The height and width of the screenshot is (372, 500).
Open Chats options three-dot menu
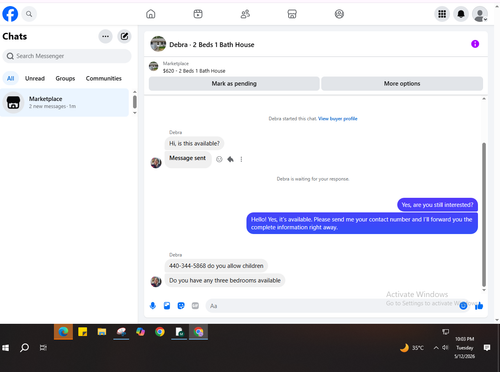(105, 36)
